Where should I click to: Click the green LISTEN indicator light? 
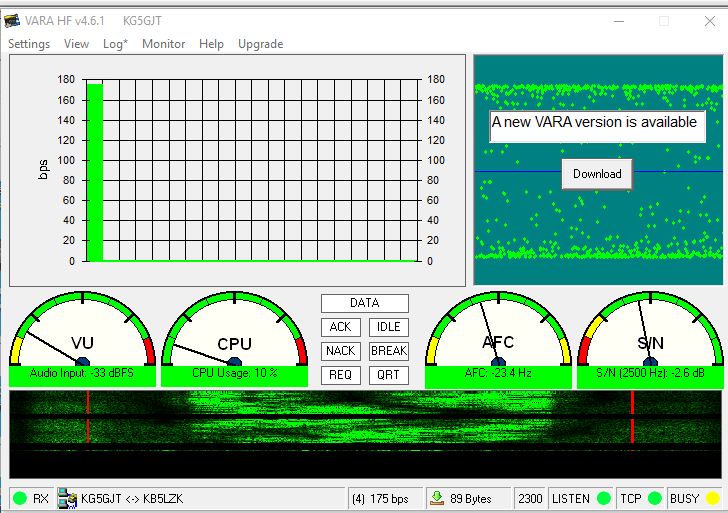tap(604, 498)
